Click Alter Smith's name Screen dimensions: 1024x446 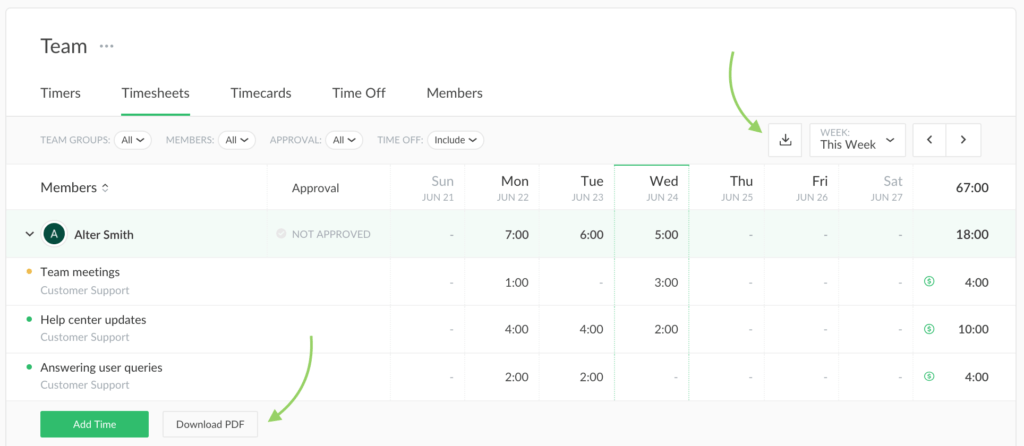coord(104,234)
